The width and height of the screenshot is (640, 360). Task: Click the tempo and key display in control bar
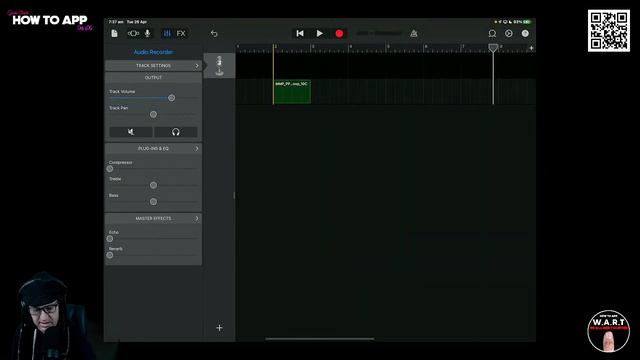379,33
